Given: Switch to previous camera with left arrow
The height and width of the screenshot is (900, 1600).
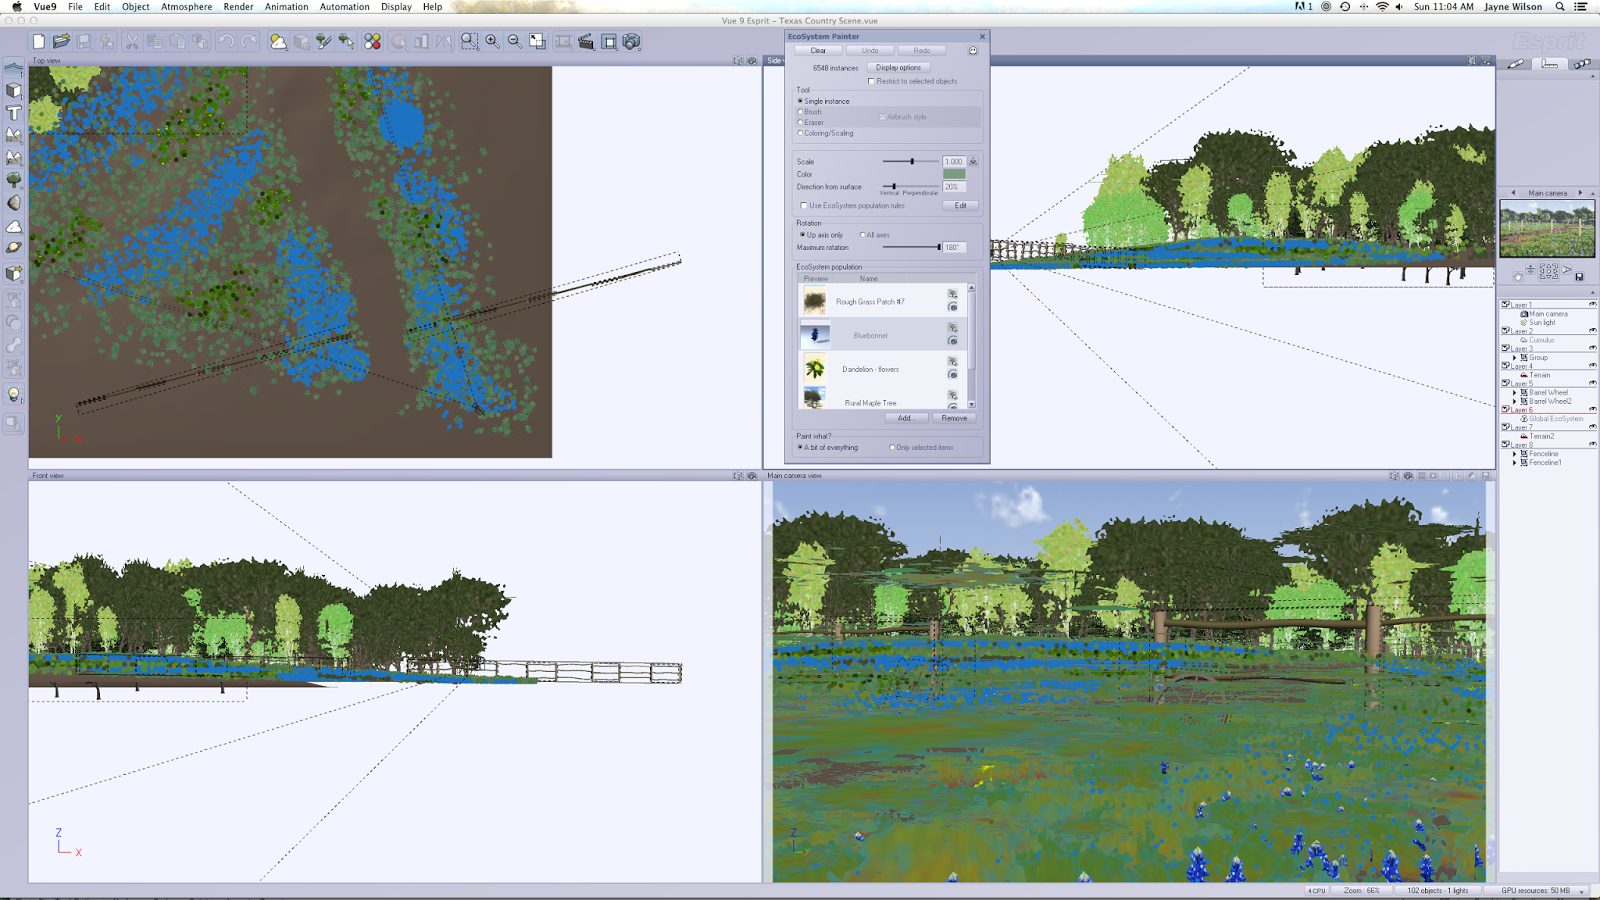Looking at the screenshot, I should pos(1513,193).
